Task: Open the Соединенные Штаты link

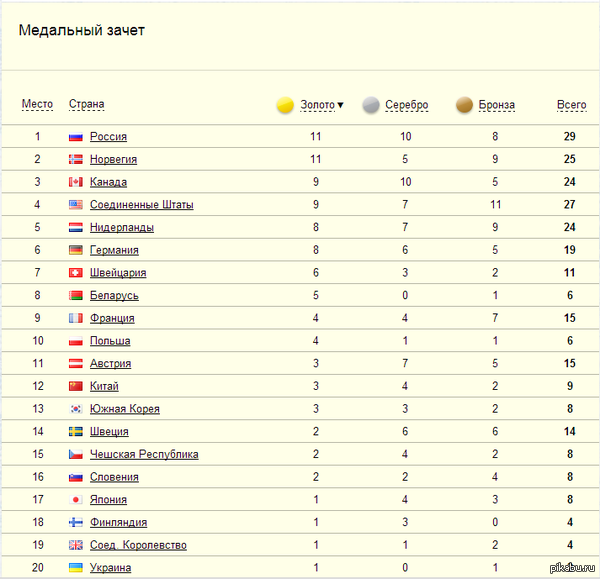Action: [141, 205]
